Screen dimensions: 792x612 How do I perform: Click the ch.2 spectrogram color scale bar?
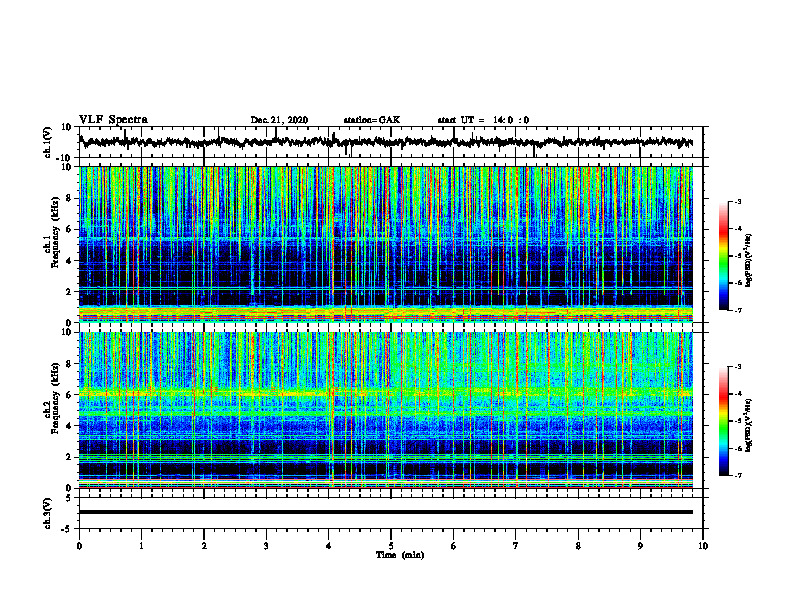point(723,421)
